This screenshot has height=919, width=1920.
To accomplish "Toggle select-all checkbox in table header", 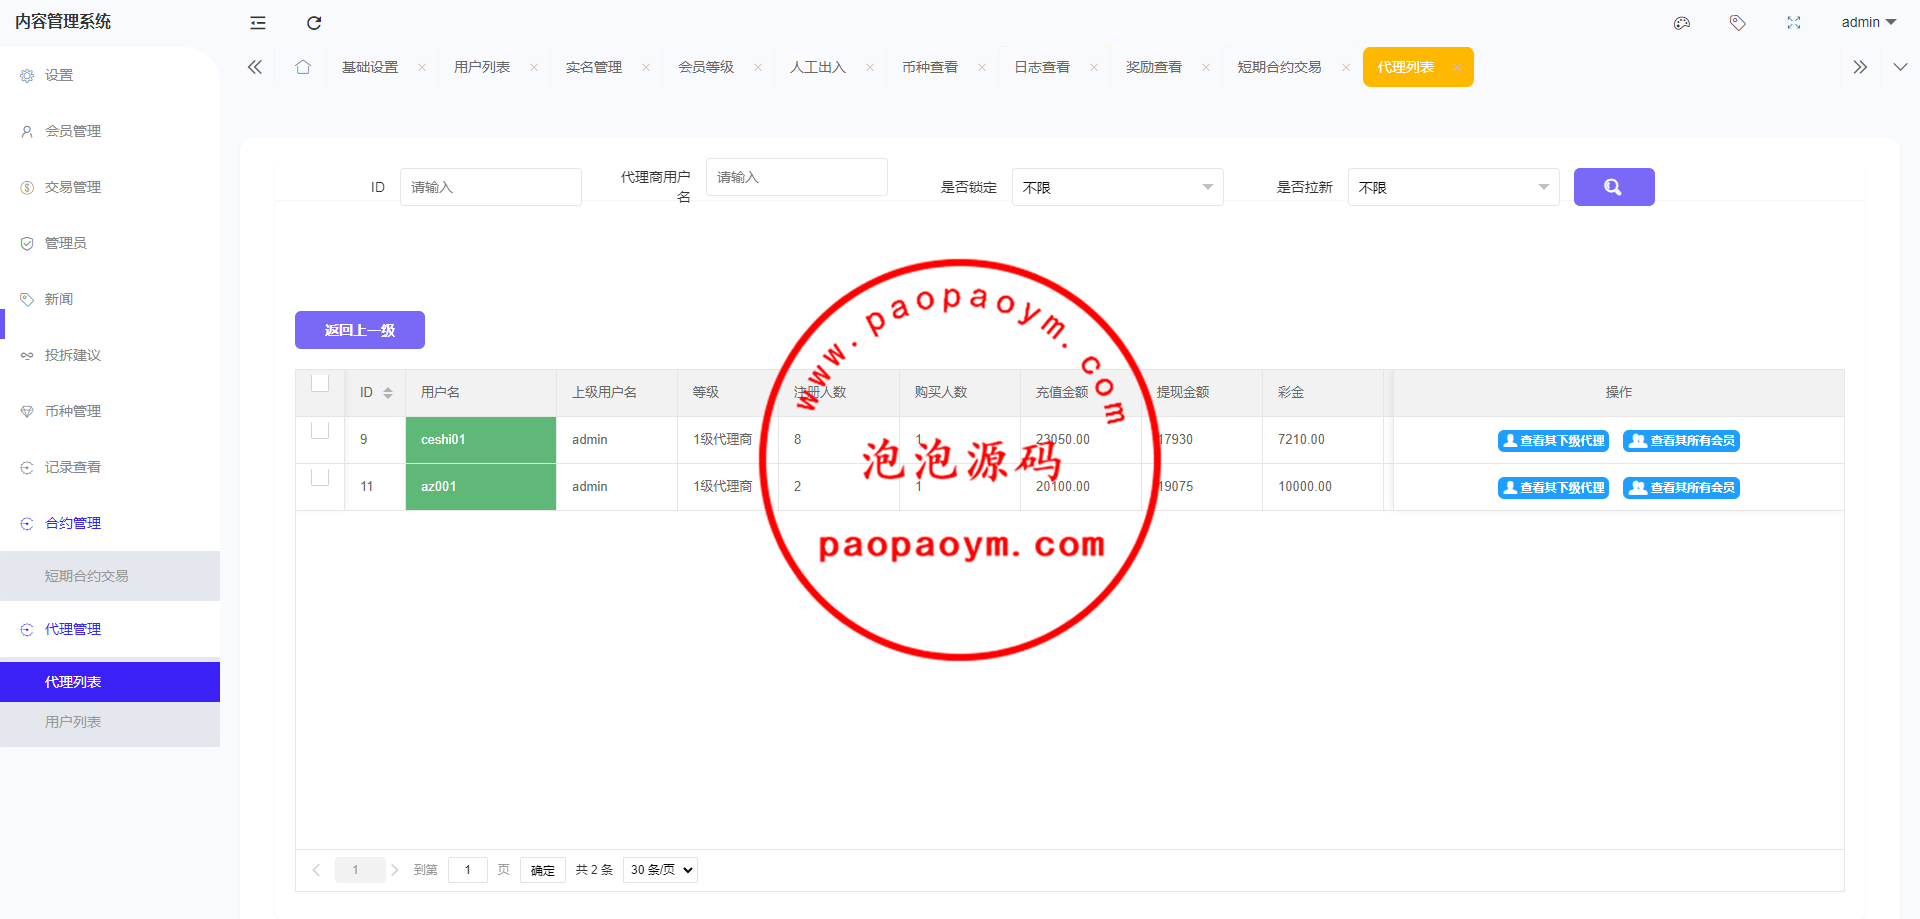I will (x=320, y=383).
